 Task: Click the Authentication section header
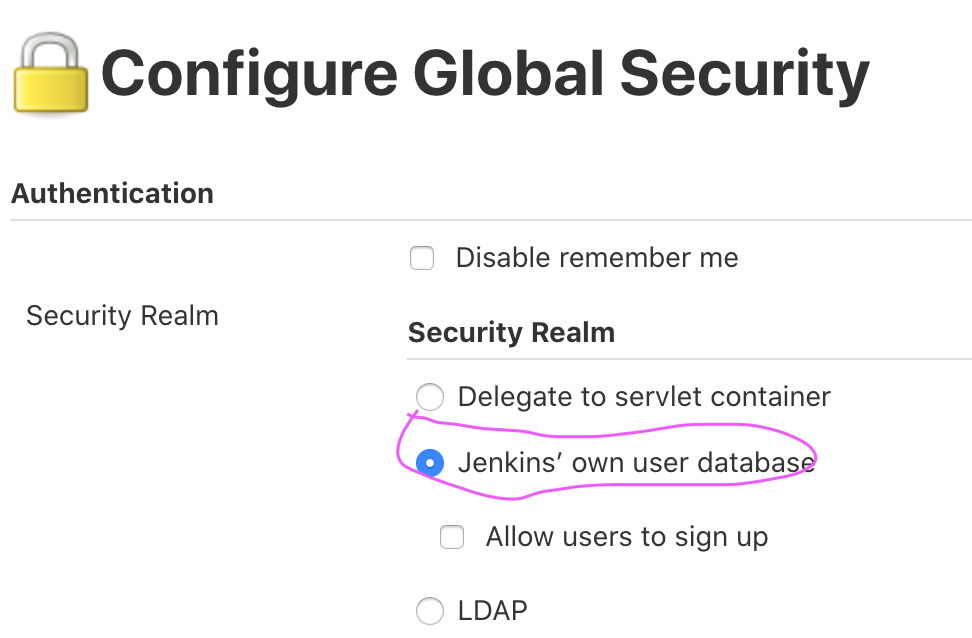(112, 193)
